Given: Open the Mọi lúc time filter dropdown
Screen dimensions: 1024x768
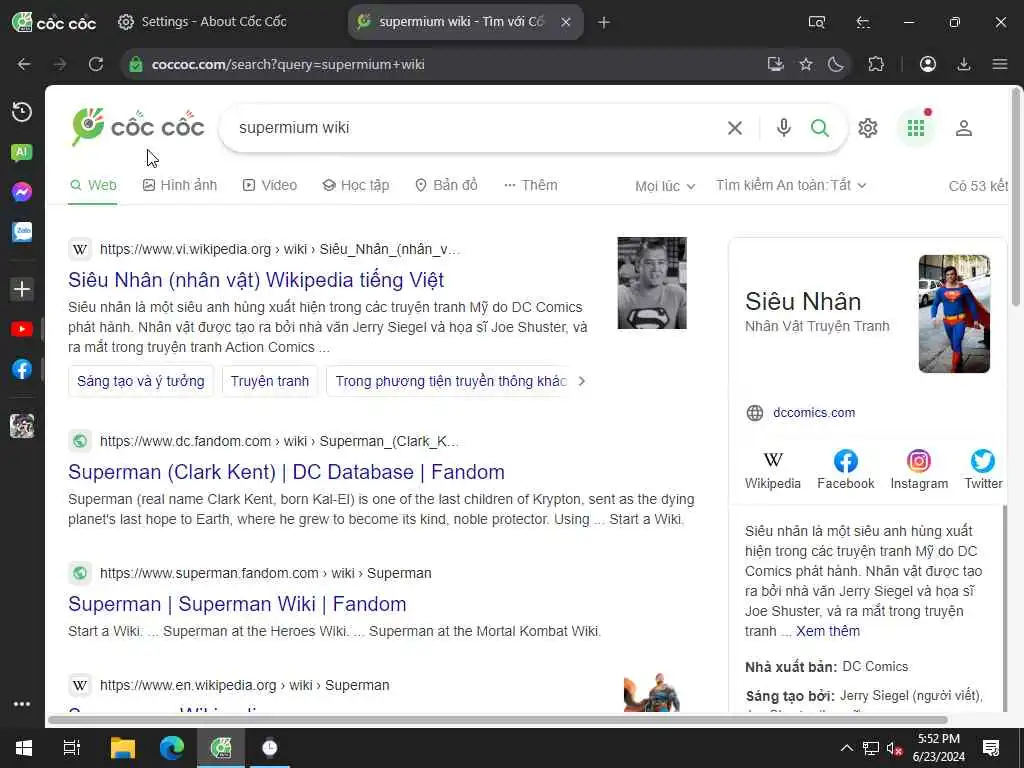Looking at the screenshot, I should pos(665,186).
